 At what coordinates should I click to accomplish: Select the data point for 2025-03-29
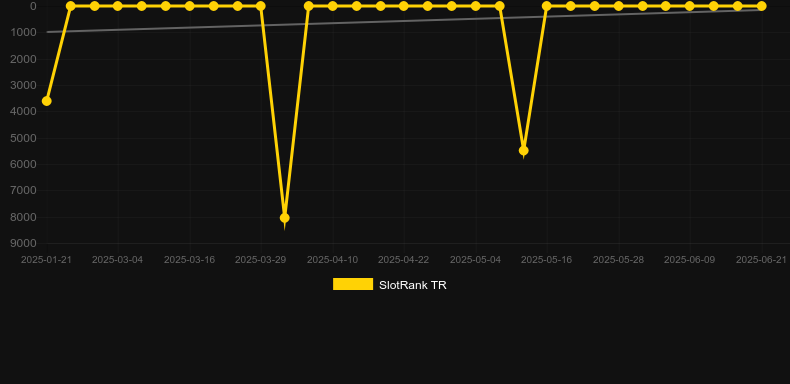tap(260, 6)
